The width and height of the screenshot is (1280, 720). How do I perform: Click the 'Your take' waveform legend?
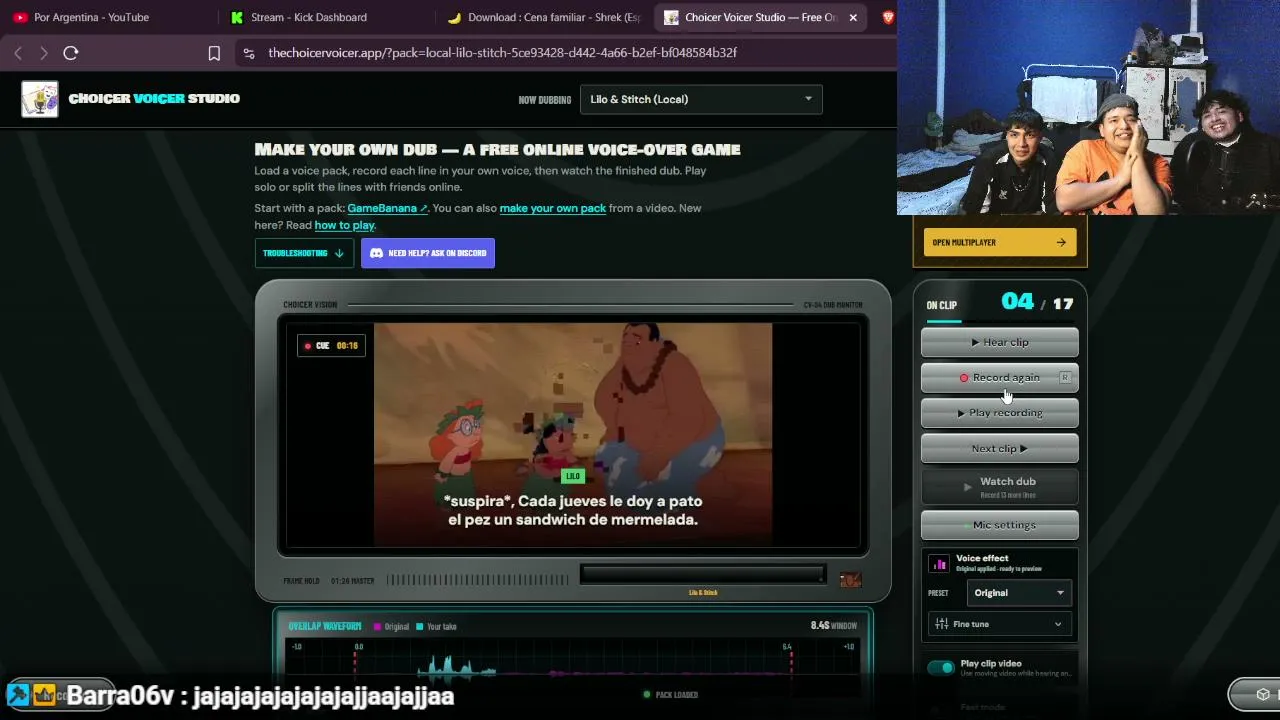coord(436,627)
